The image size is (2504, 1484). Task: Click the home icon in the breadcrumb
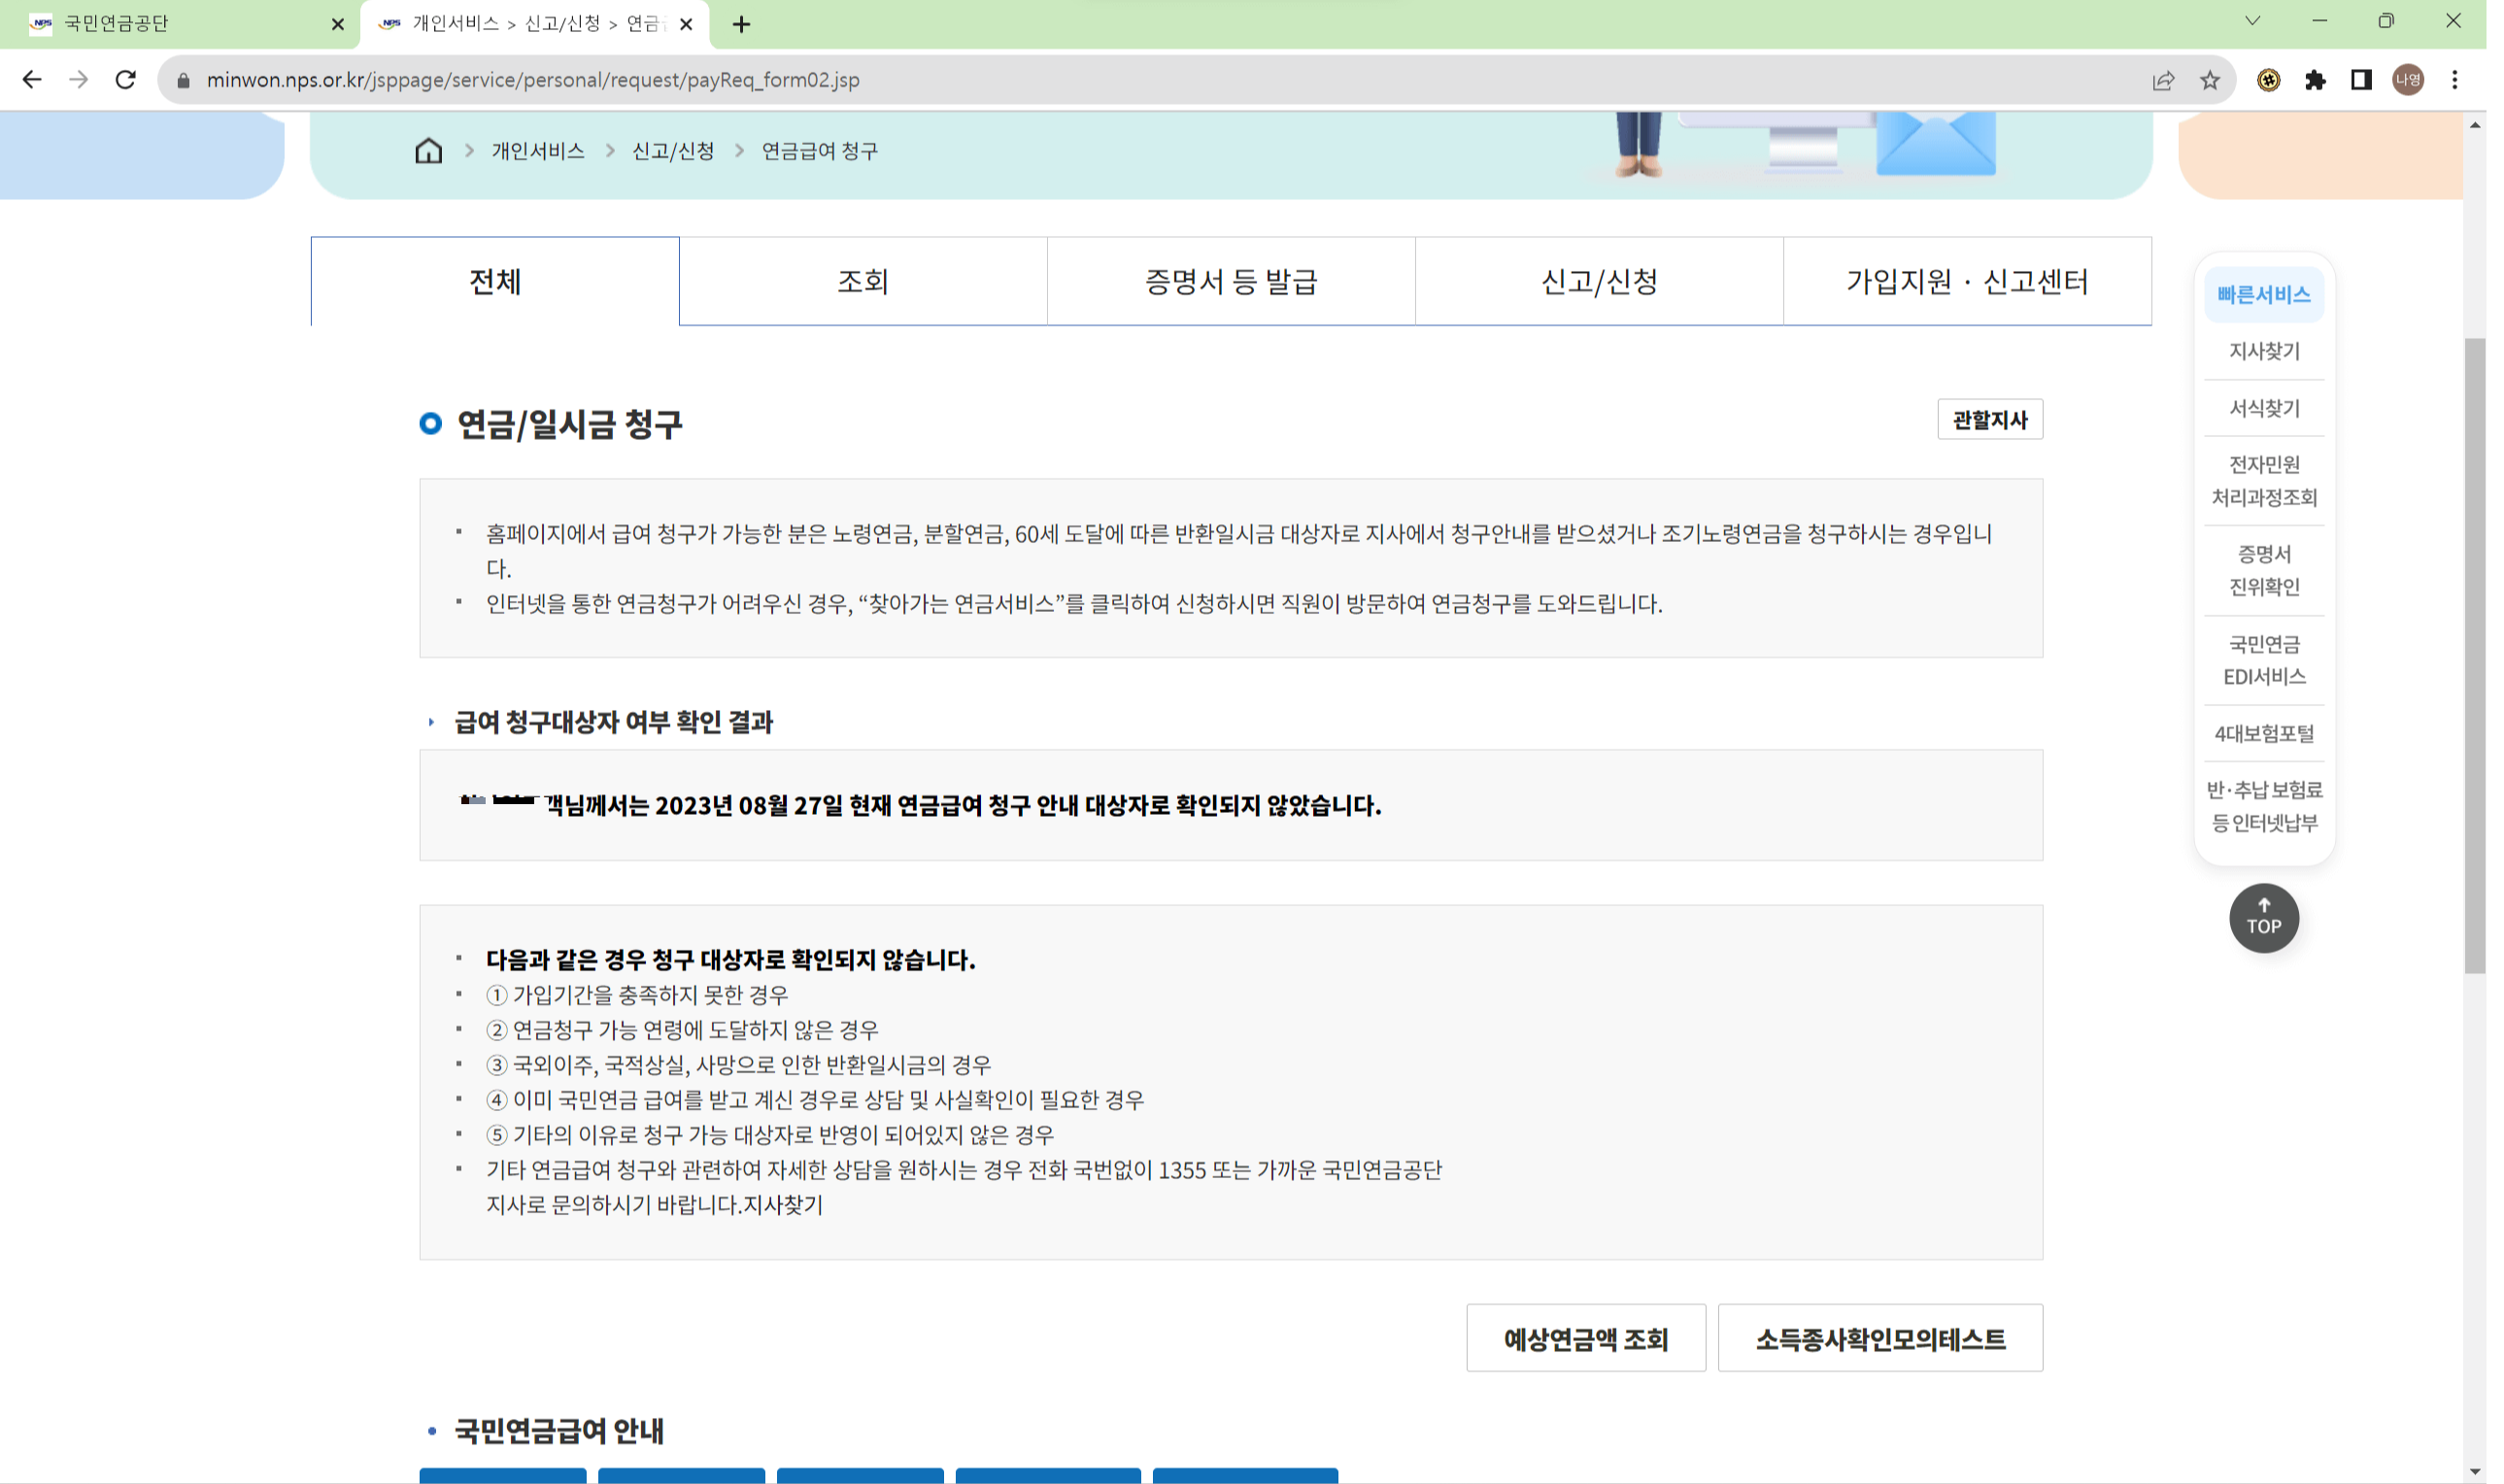(x=428, y=149)
